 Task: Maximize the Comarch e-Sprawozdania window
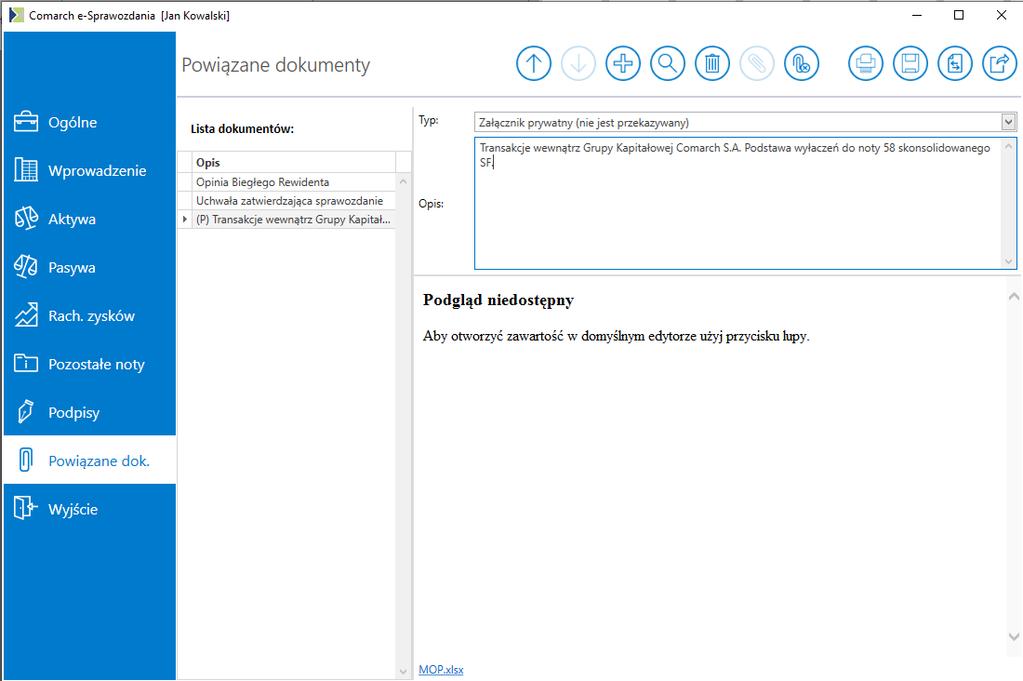pos(959,15)
